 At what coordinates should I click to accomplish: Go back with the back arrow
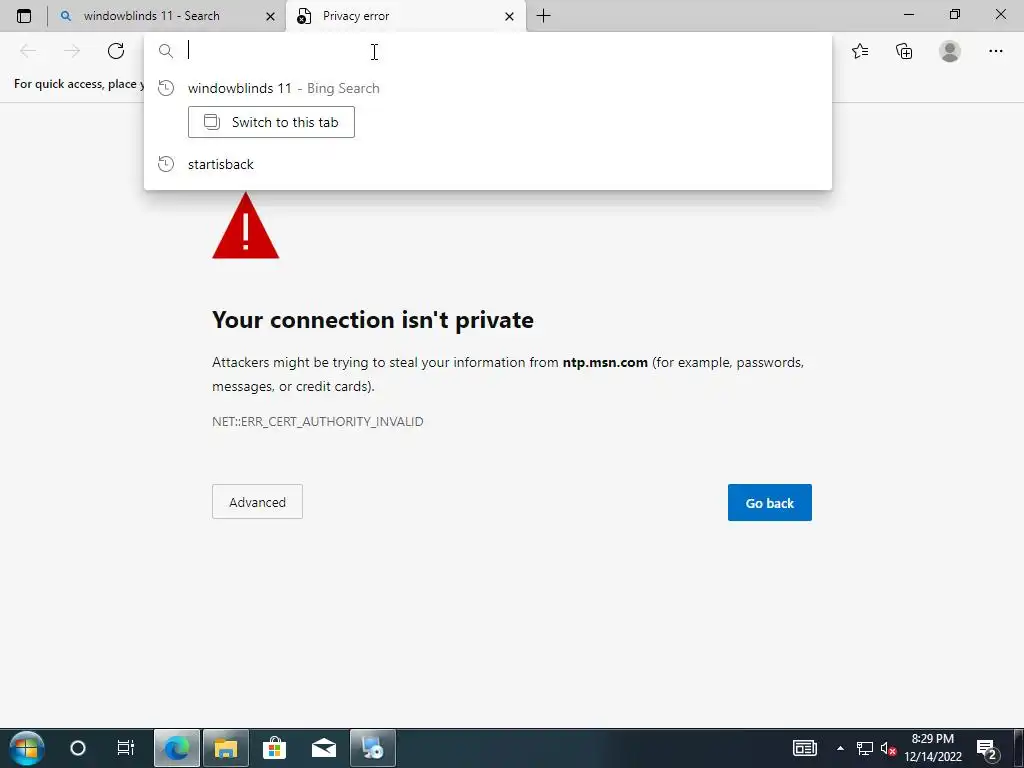click(x=28, y=51)
